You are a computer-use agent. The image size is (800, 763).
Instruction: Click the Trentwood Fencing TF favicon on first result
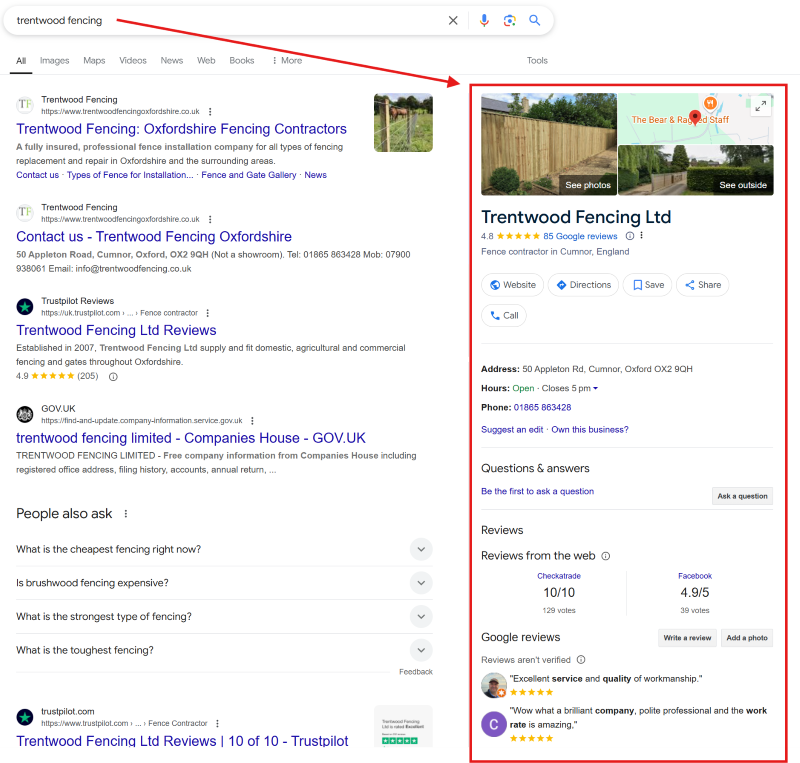(25, 105)
